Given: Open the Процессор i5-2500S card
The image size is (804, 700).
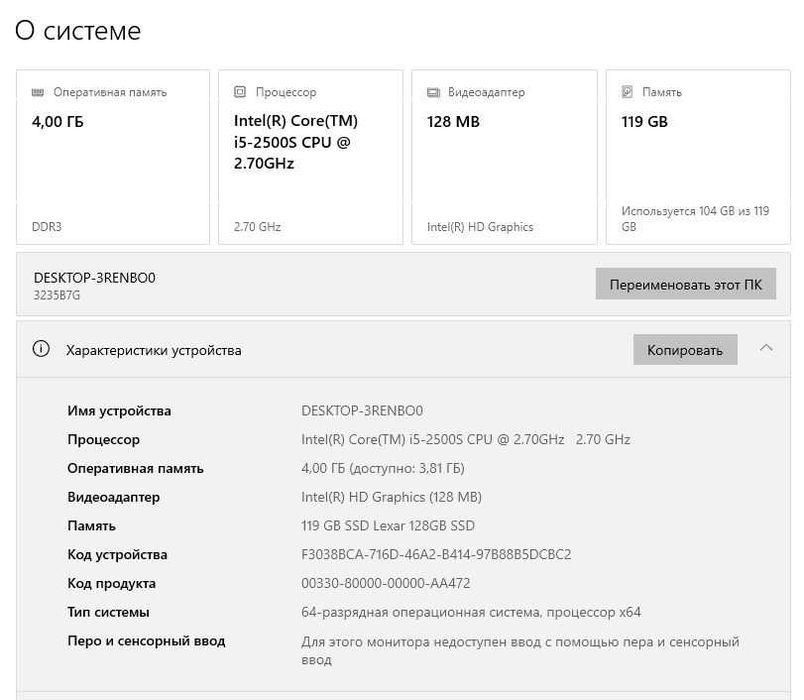Looking at the screenshot, I should click(310, 157).
